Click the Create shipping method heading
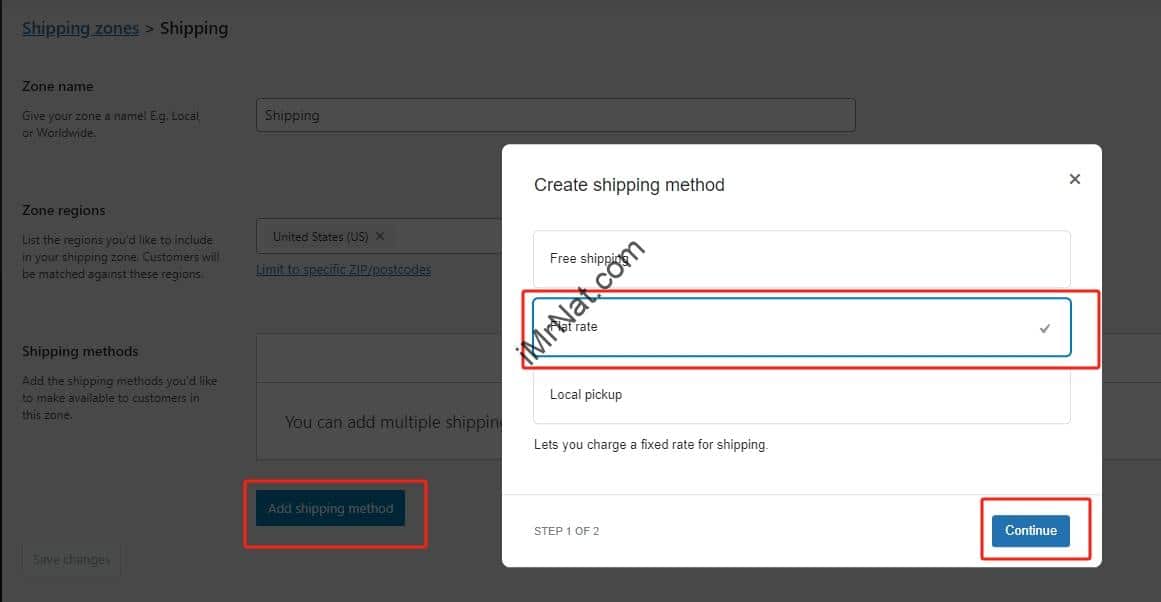Viewport: 1161px width, 602px height. [x=629, y=184]
